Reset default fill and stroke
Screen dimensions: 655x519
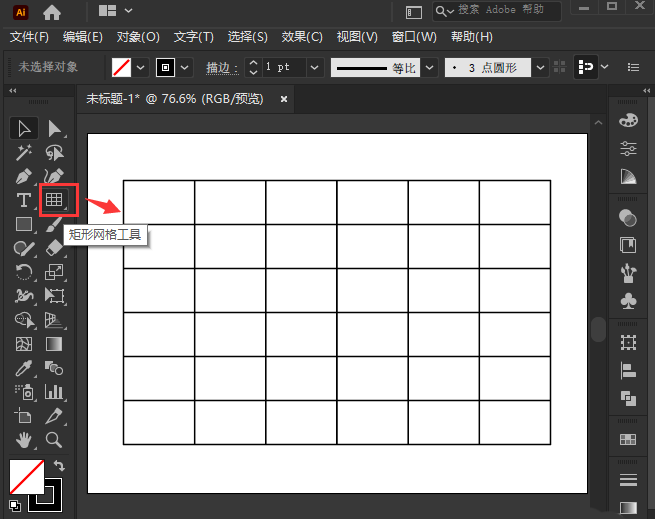click(x=15, y=506)
